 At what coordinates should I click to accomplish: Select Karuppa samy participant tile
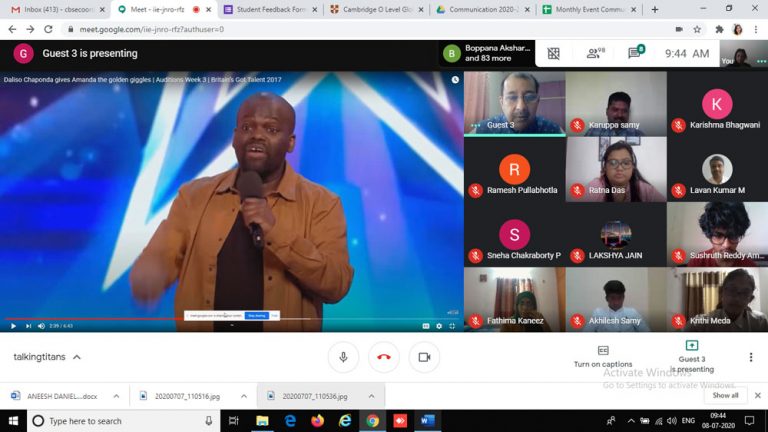coord(616,103)
